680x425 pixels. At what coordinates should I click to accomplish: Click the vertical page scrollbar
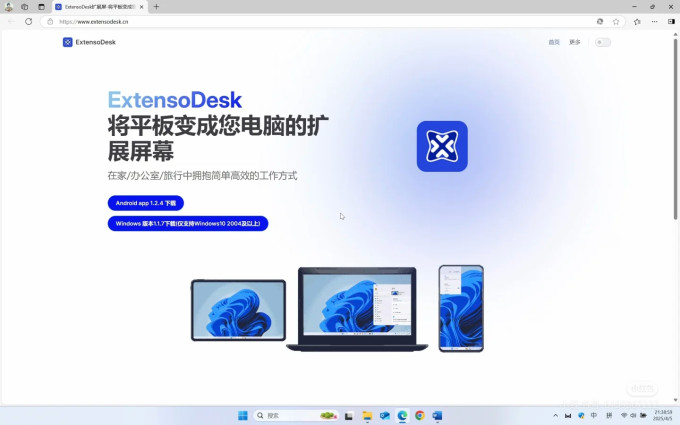tap(675, 129)
